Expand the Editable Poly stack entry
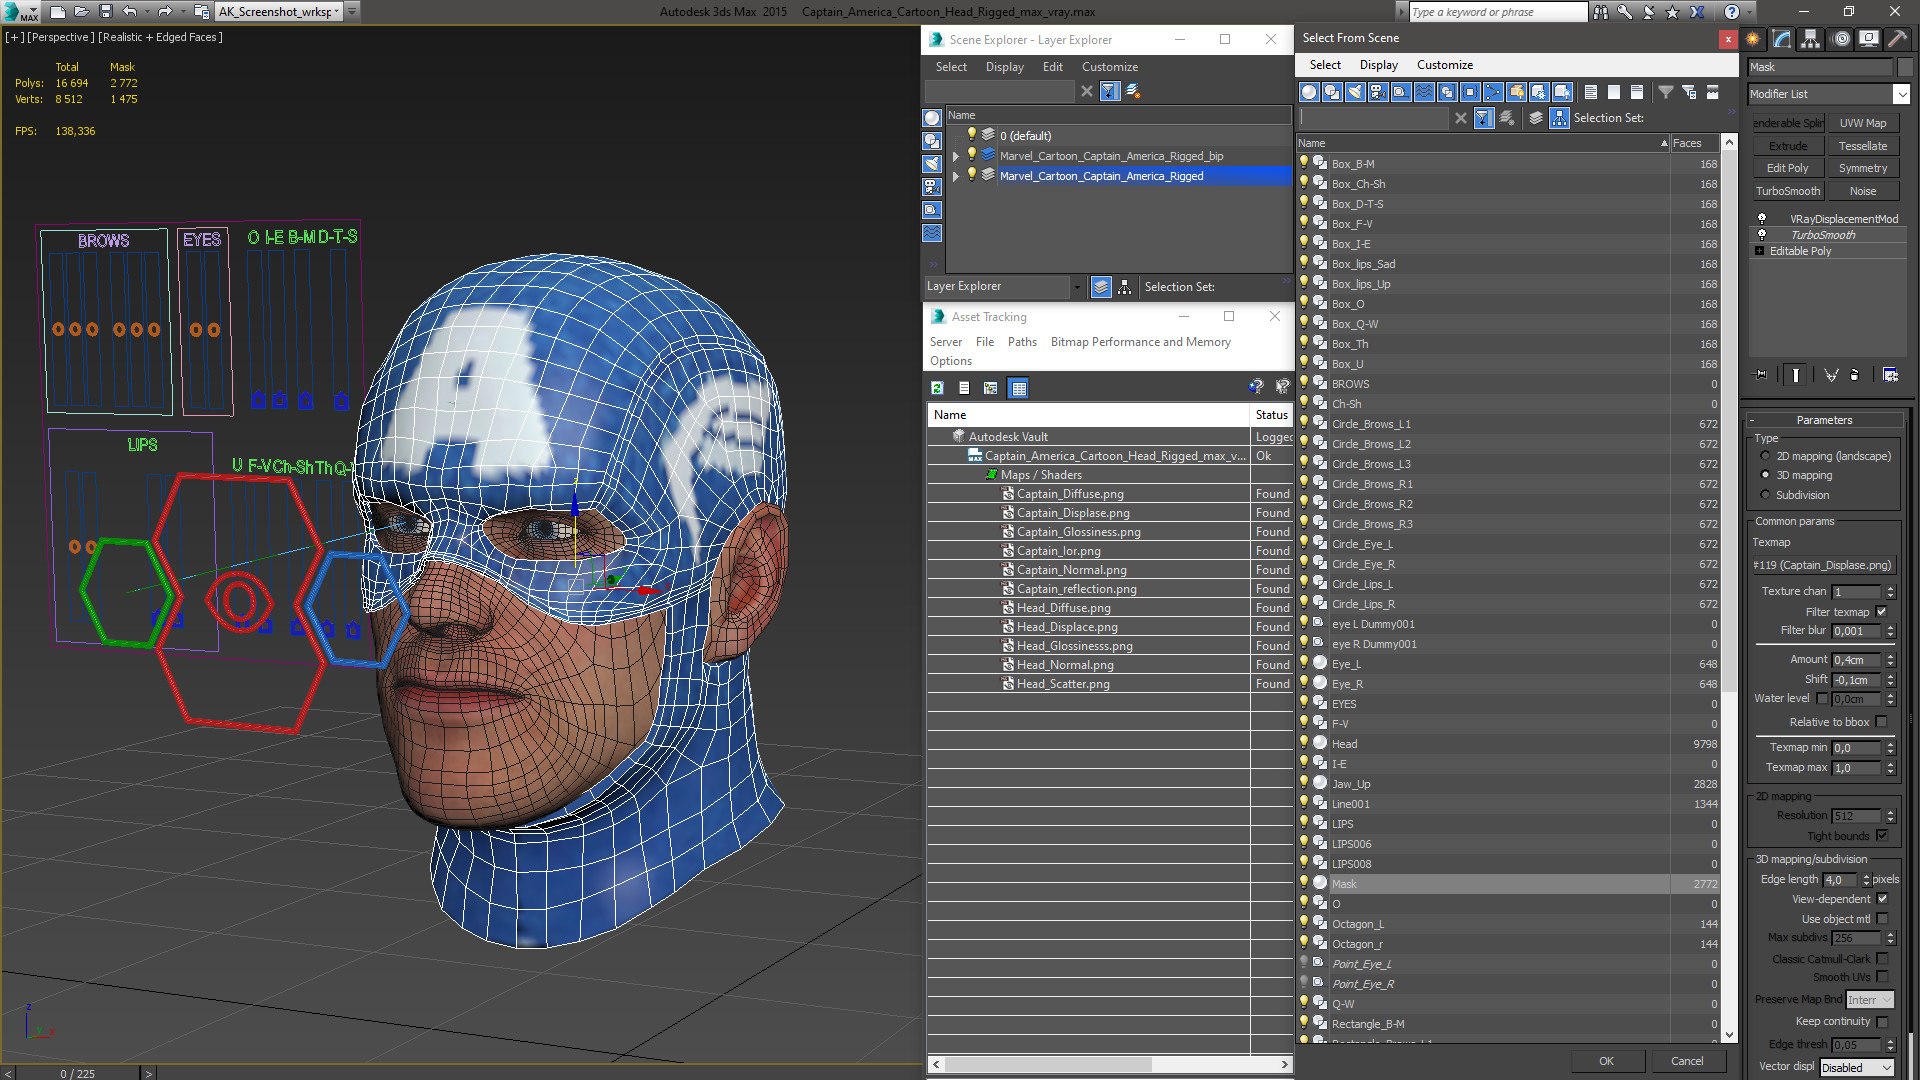 (1759, 251)
